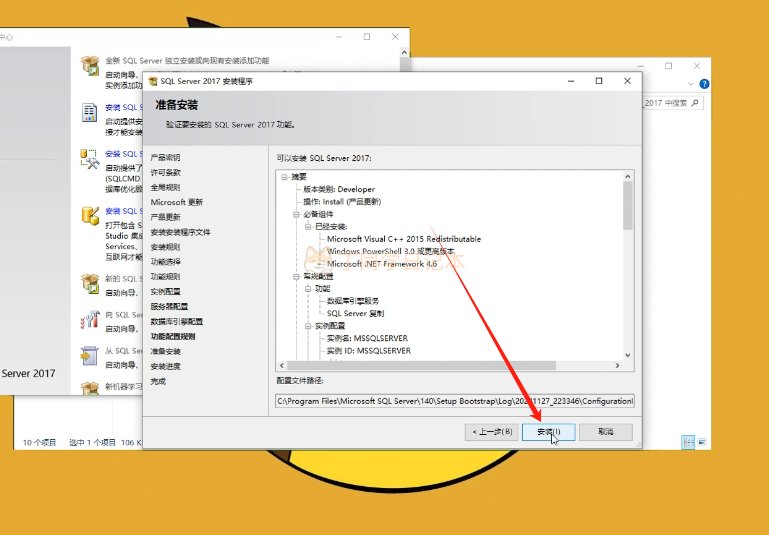This screenshot has width=769, height=535.
Task: Select '数据库引擎服务' tree row
Action: [353, 301]
